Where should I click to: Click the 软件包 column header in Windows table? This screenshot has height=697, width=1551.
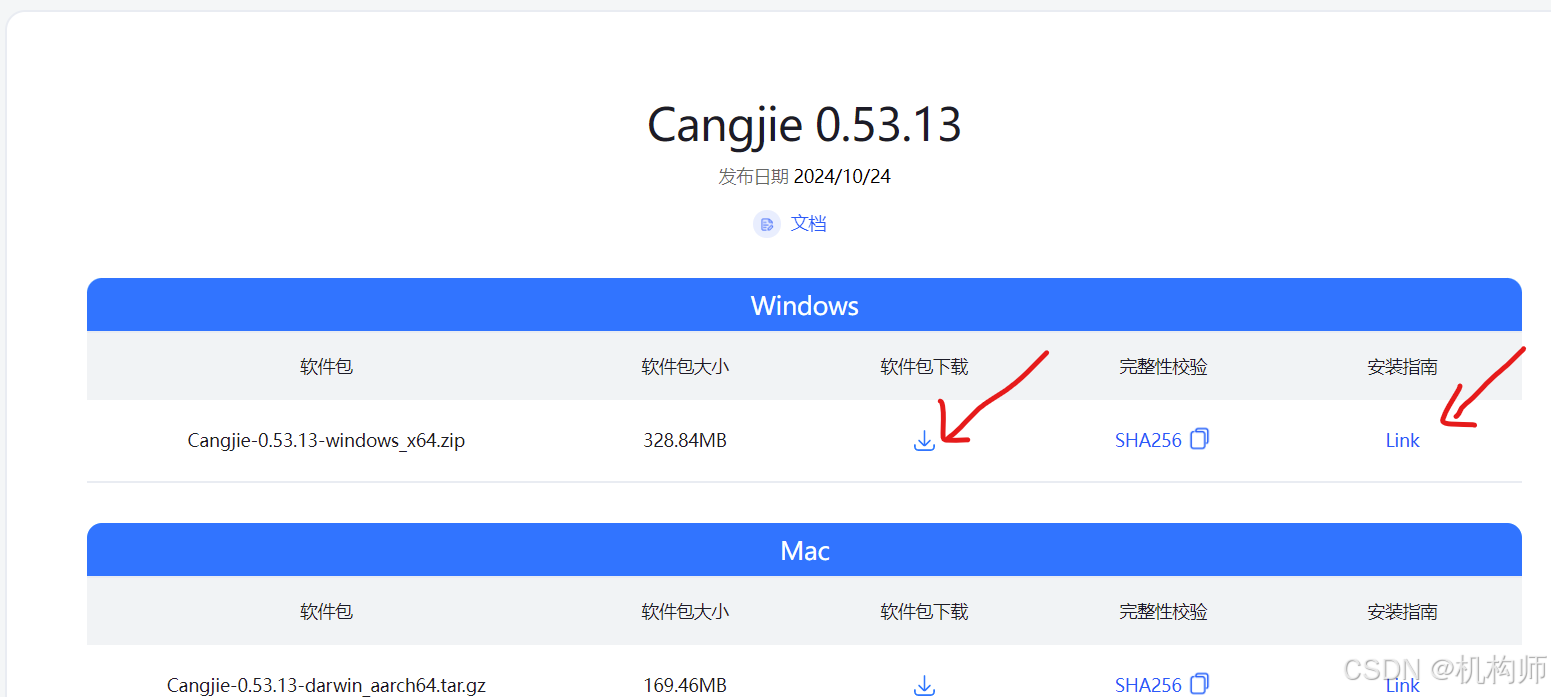click(x=326, y=366)
